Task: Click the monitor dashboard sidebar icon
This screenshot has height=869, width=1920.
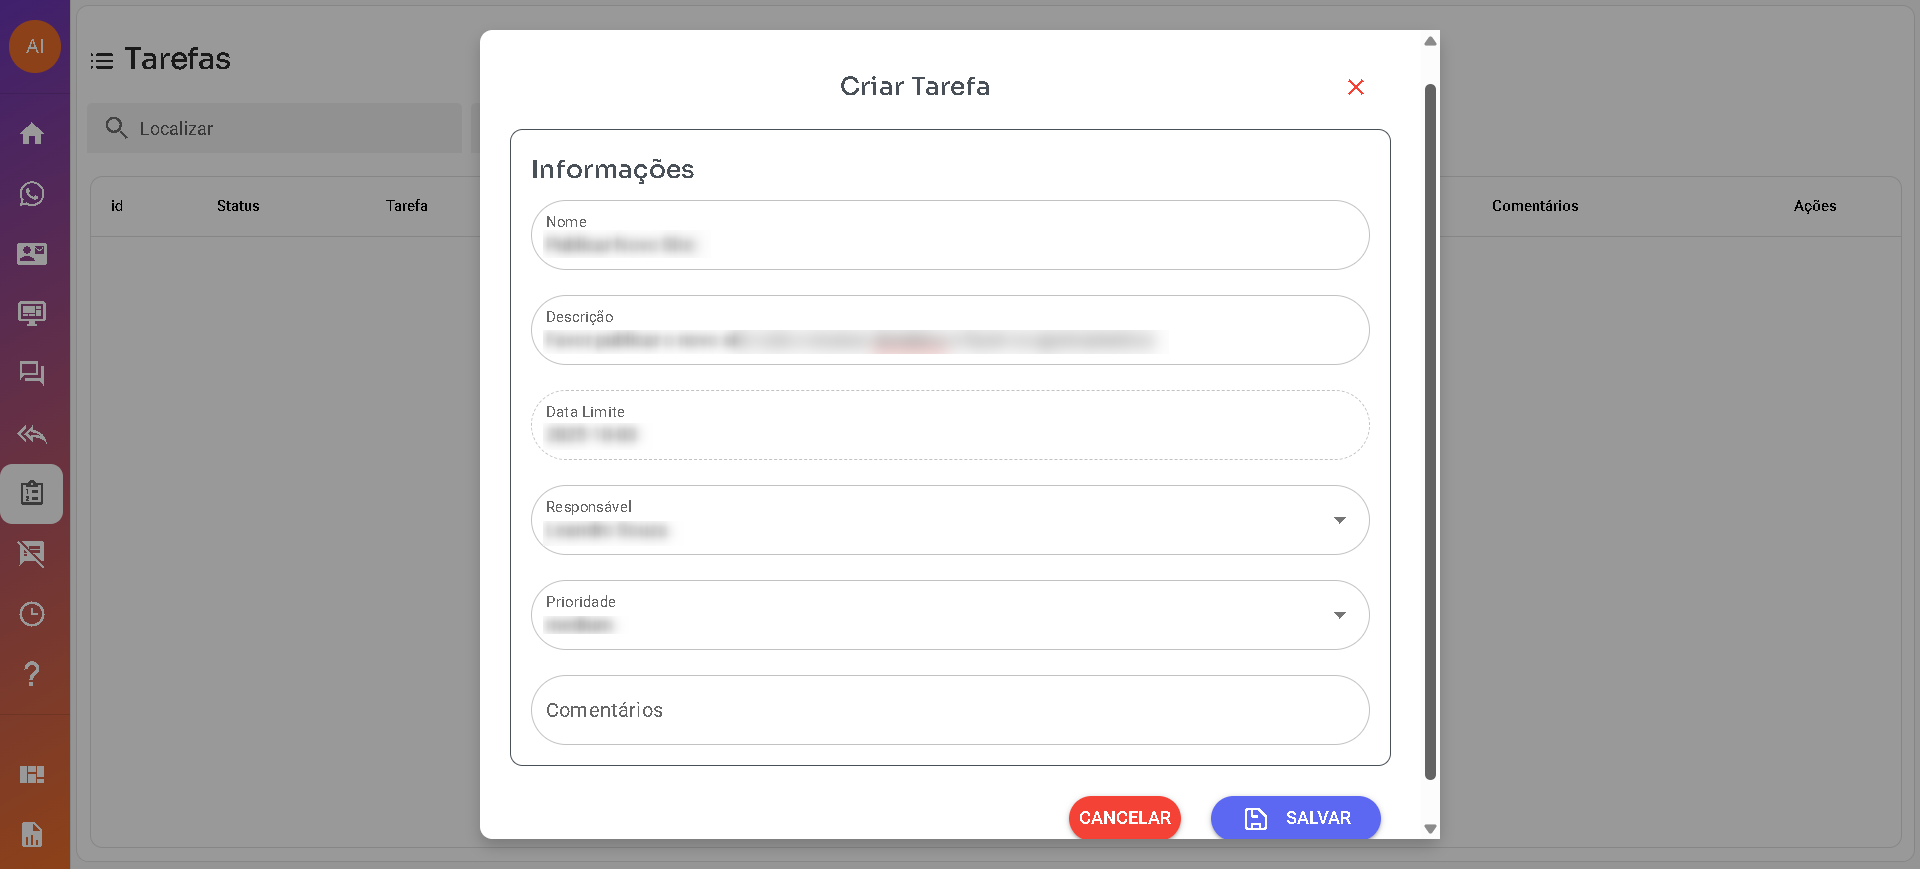Action: click(x=32, y=314)
